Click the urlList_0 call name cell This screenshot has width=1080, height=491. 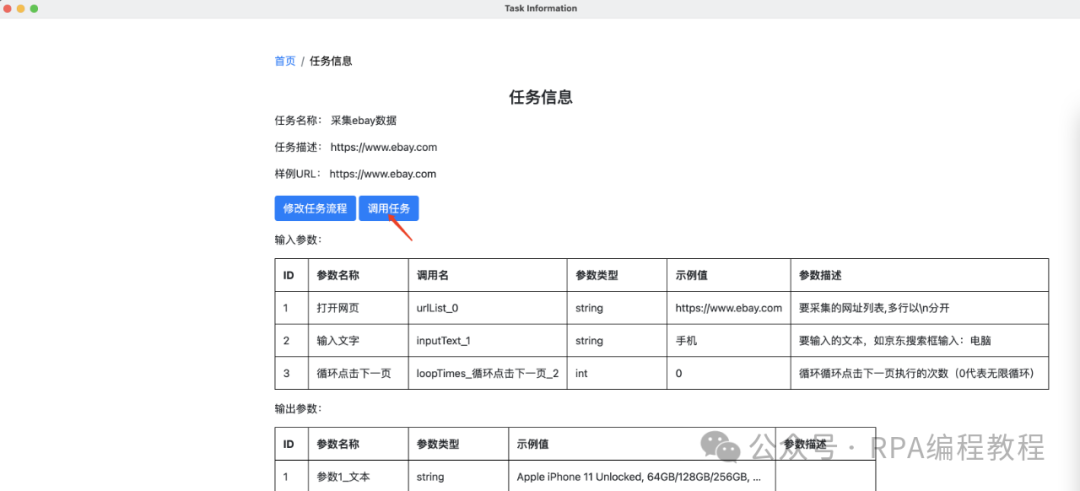488,308
